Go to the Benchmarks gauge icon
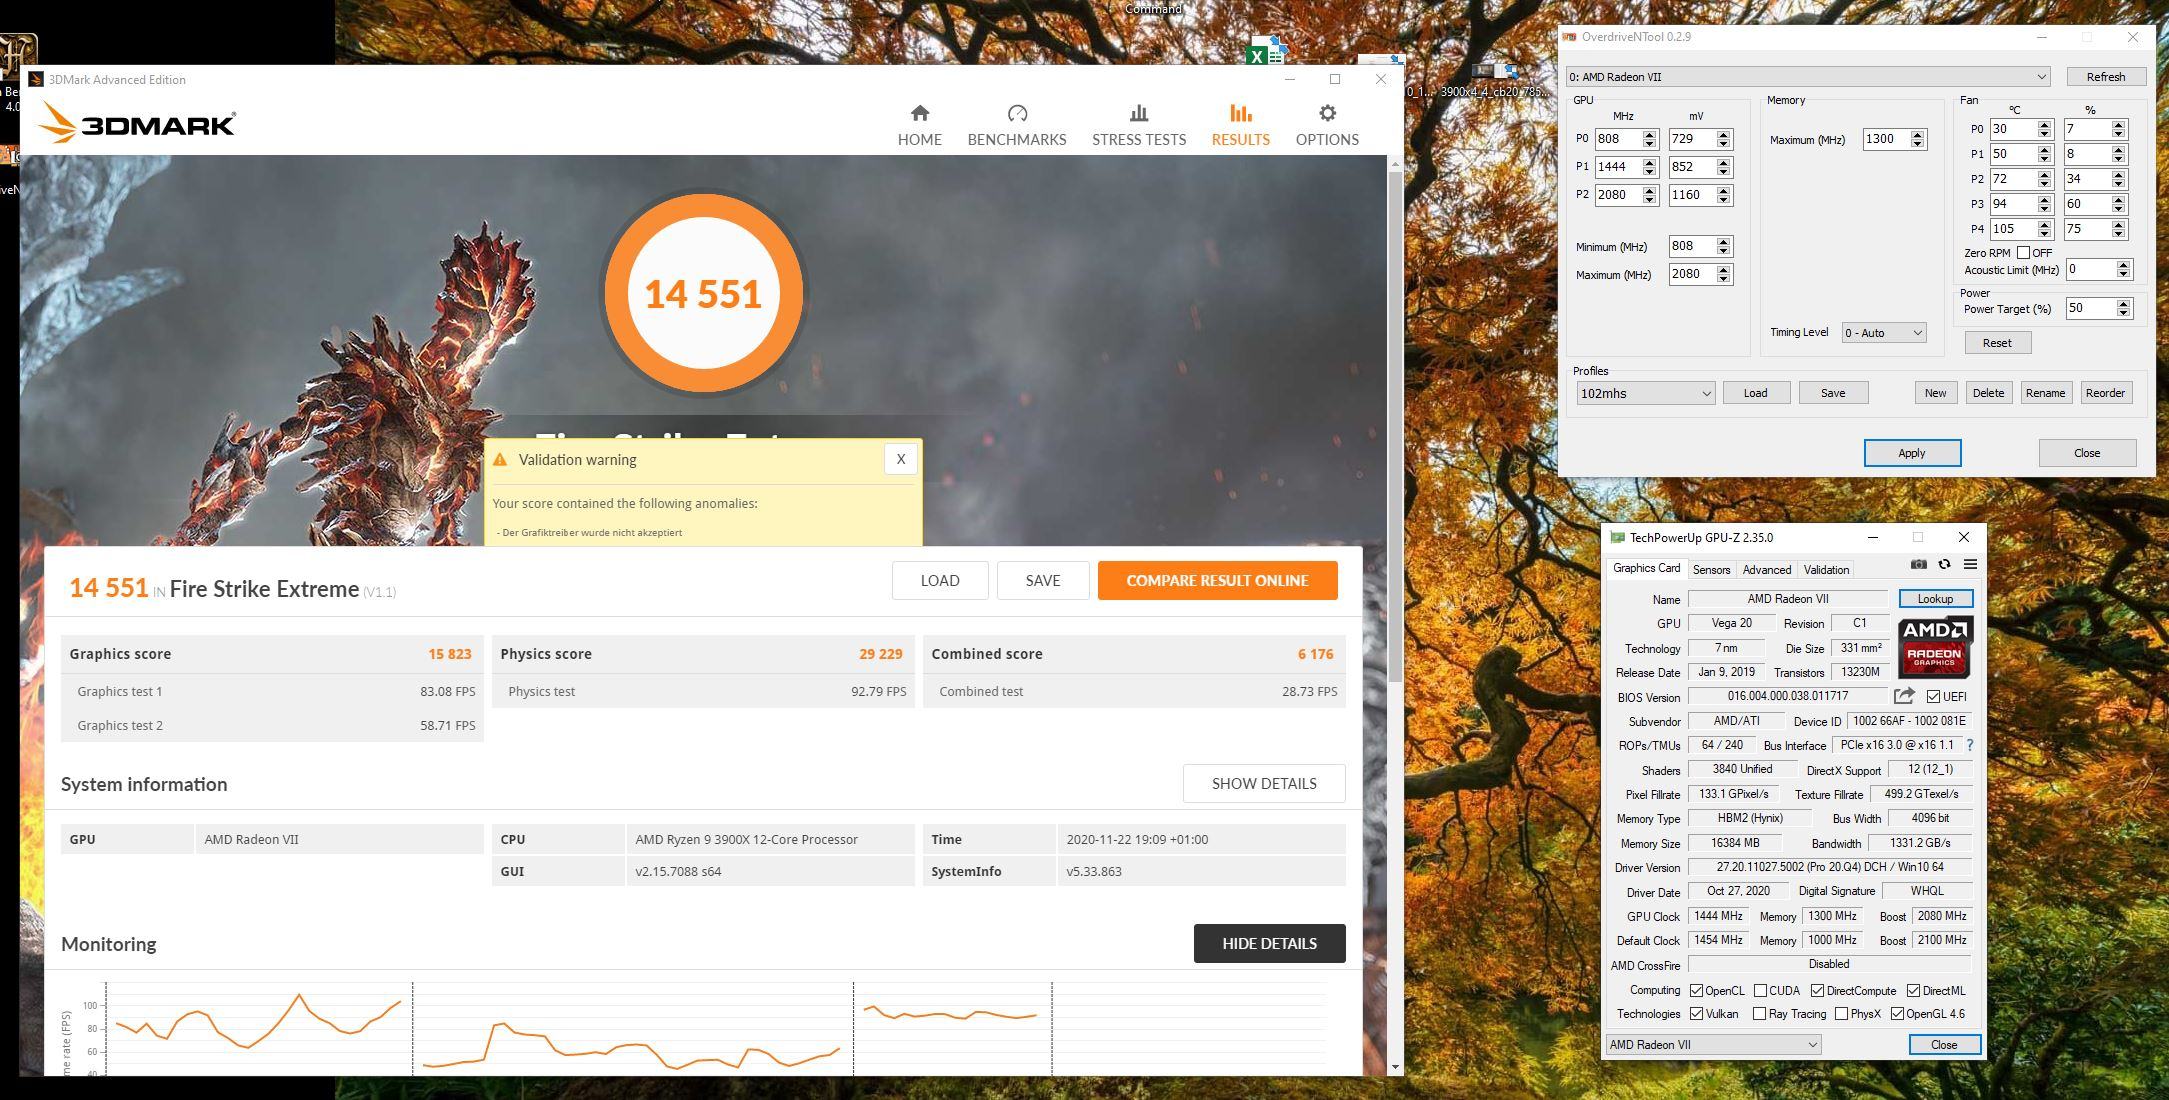This screenshot has width=2169, height=1100. point(1017,114)
